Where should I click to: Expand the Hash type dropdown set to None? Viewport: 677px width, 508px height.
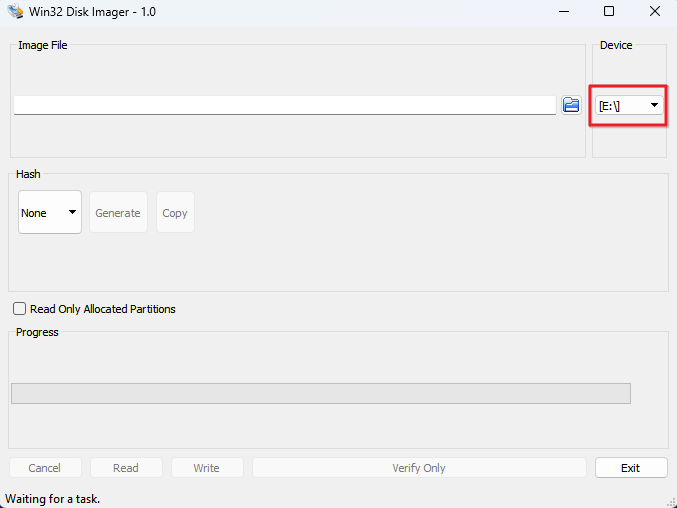tap(50, 212)
